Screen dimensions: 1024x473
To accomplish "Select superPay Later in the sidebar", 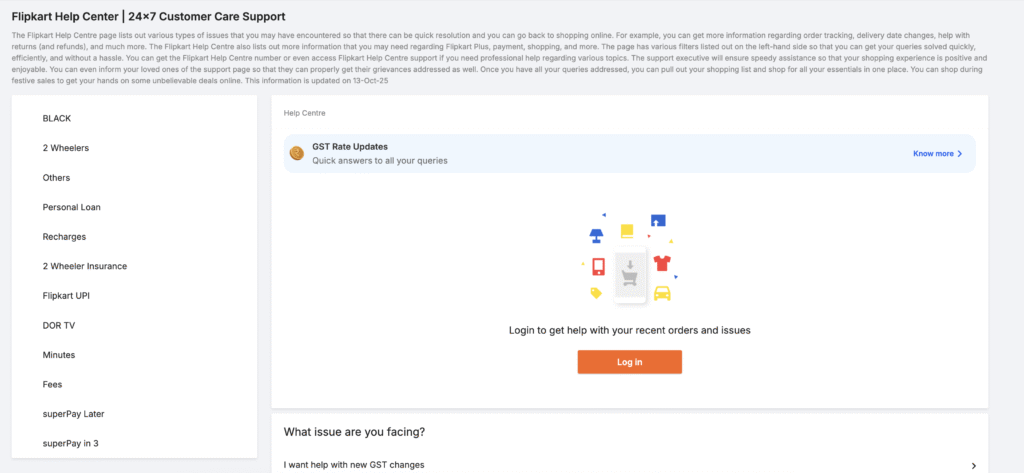I will pos(73,414).
